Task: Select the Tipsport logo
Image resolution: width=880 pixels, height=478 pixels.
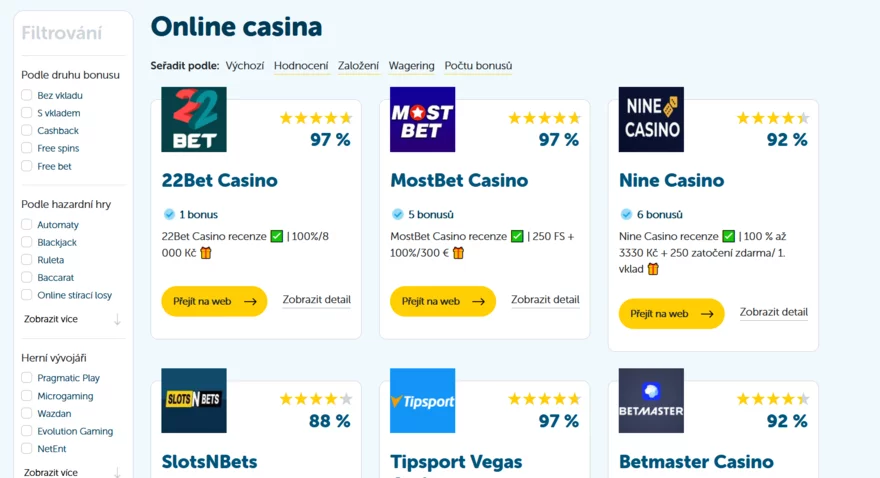Action: (422, 401)
